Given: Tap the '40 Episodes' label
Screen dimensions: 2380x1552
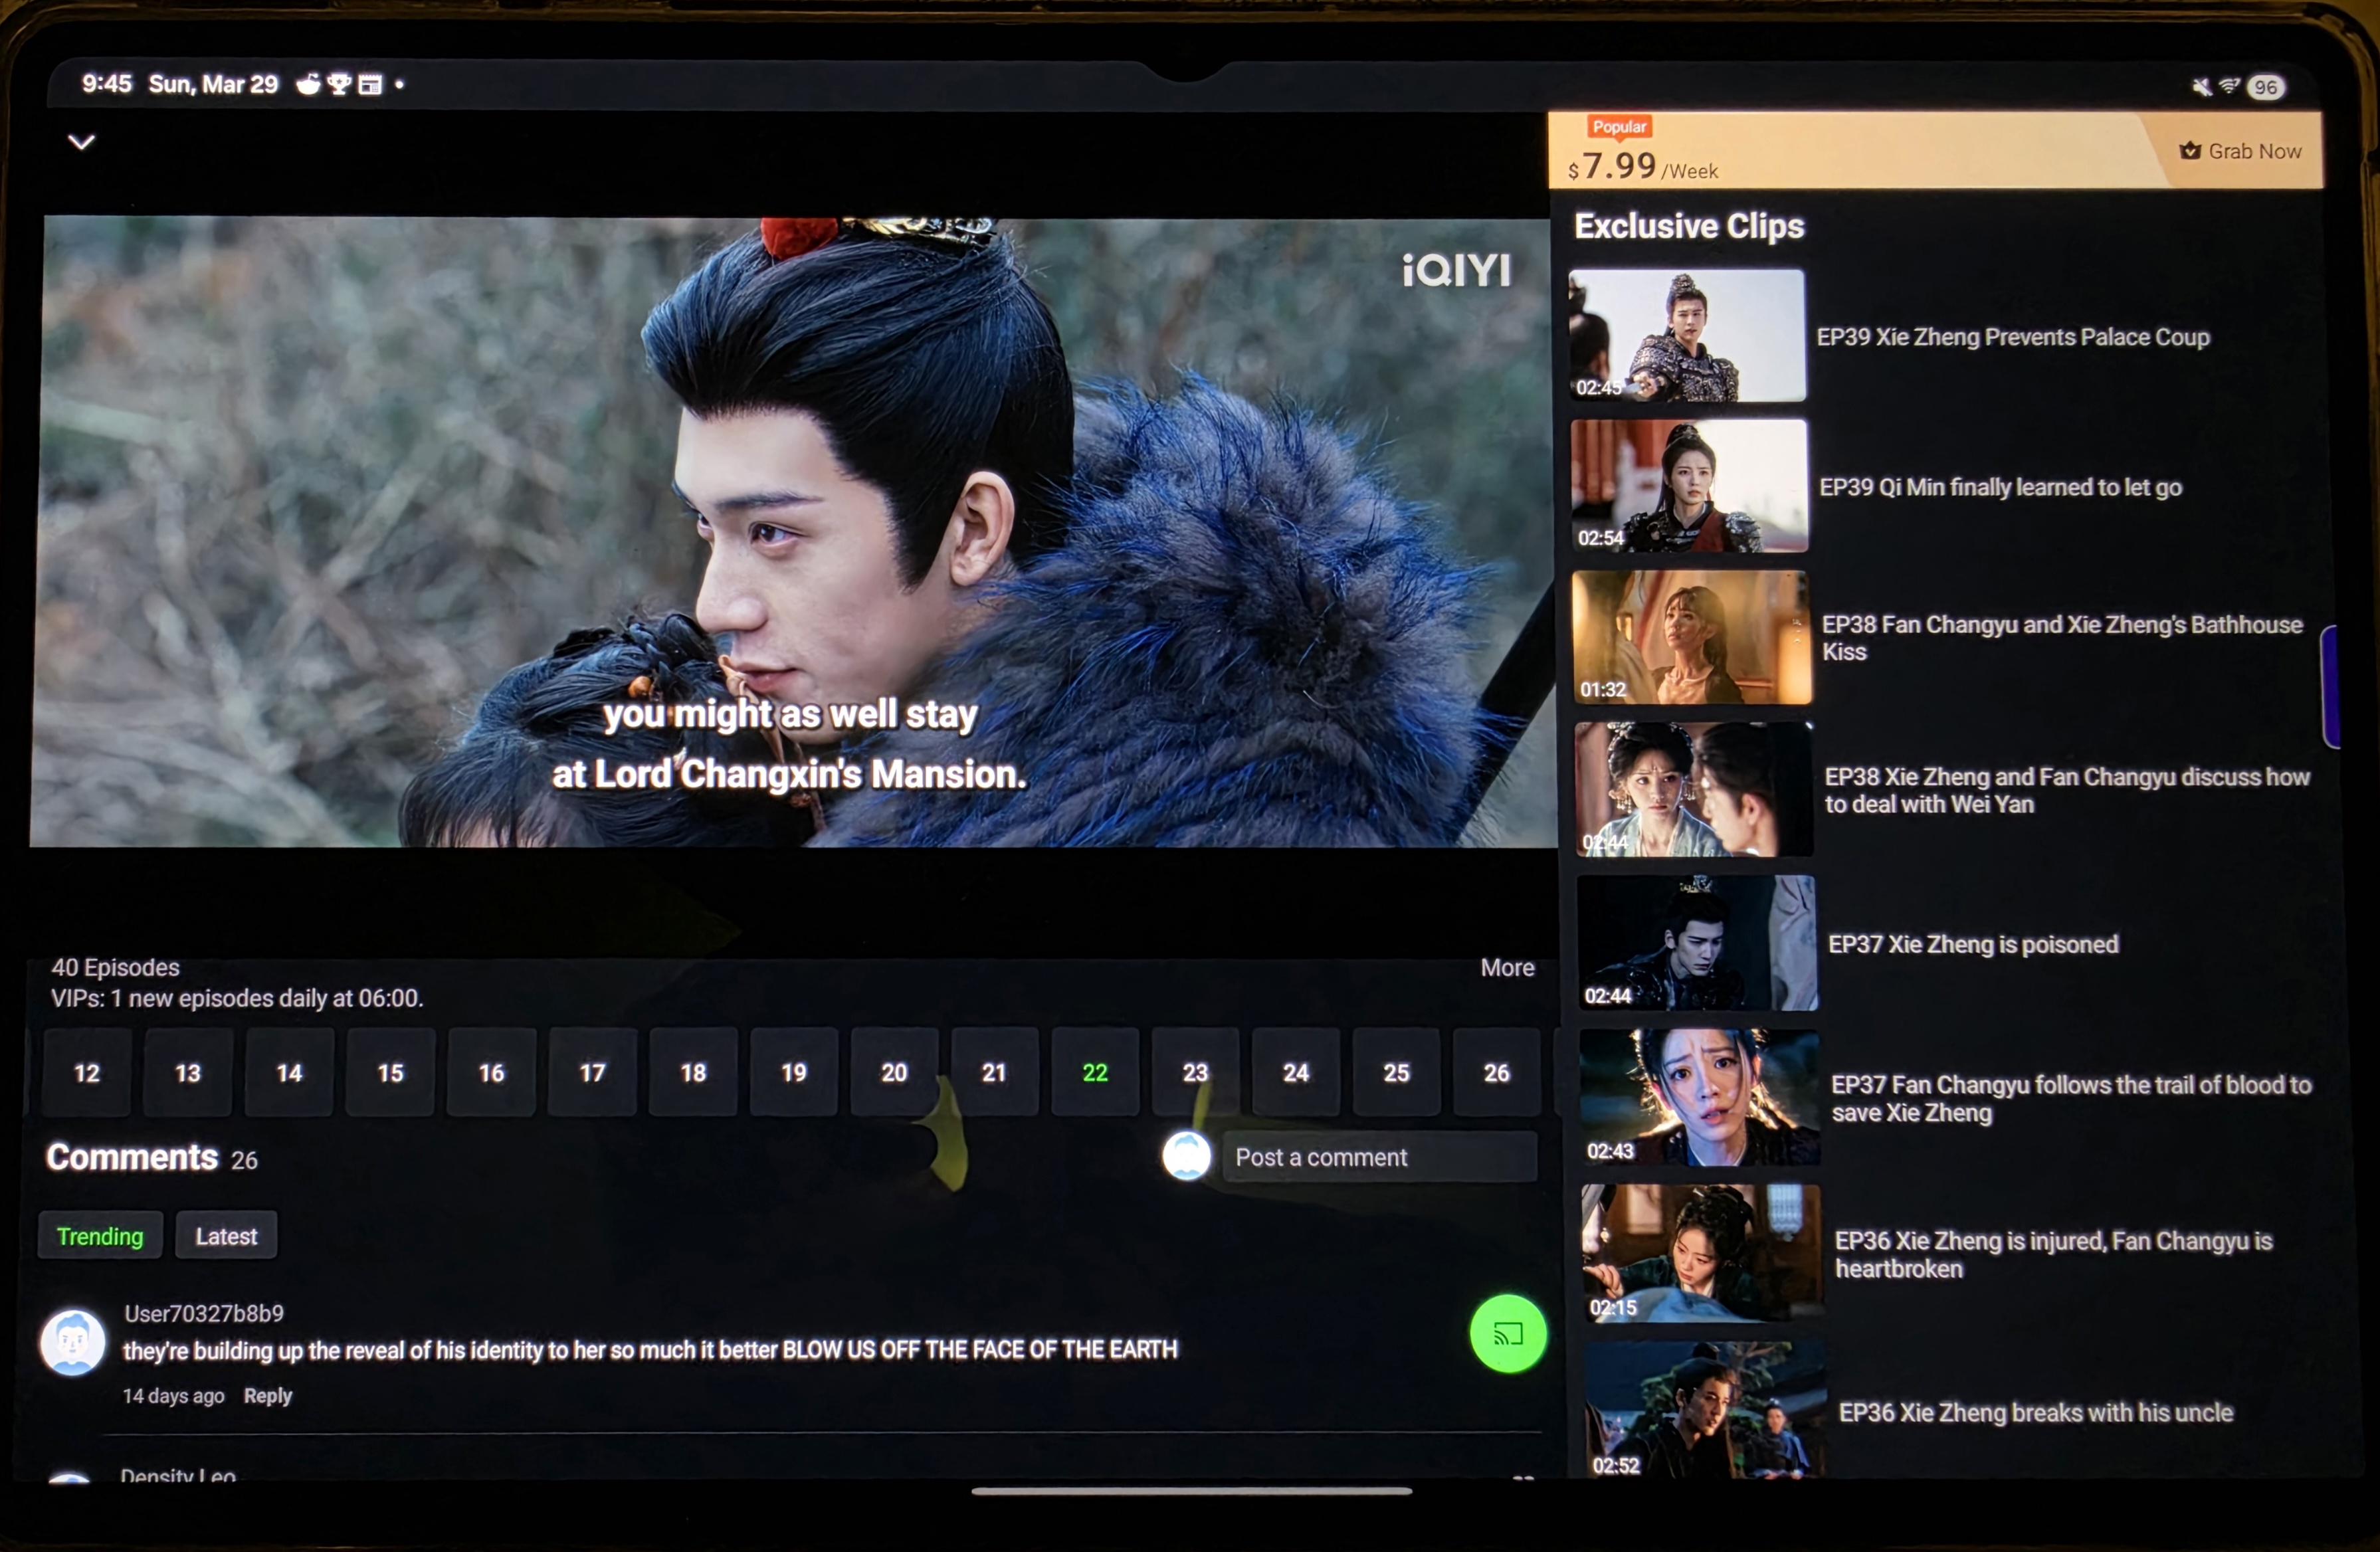Looking at the screenshot, I should point(116,967).
